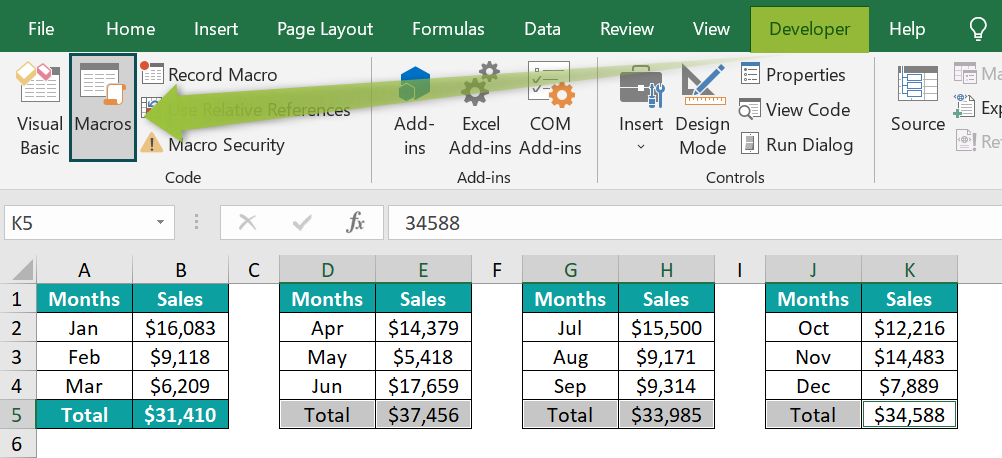Expand the Name Box dropdown
Image resolution: width=1002 pixels, height=458 pixels.
(x=160, y=222)
